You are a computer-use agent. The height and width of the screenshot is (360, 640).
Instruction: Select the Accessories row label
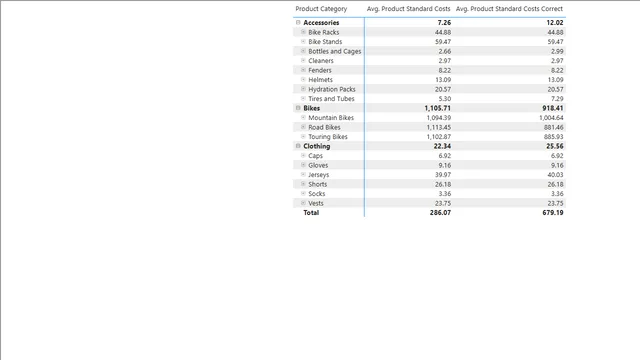coord(321,22)
